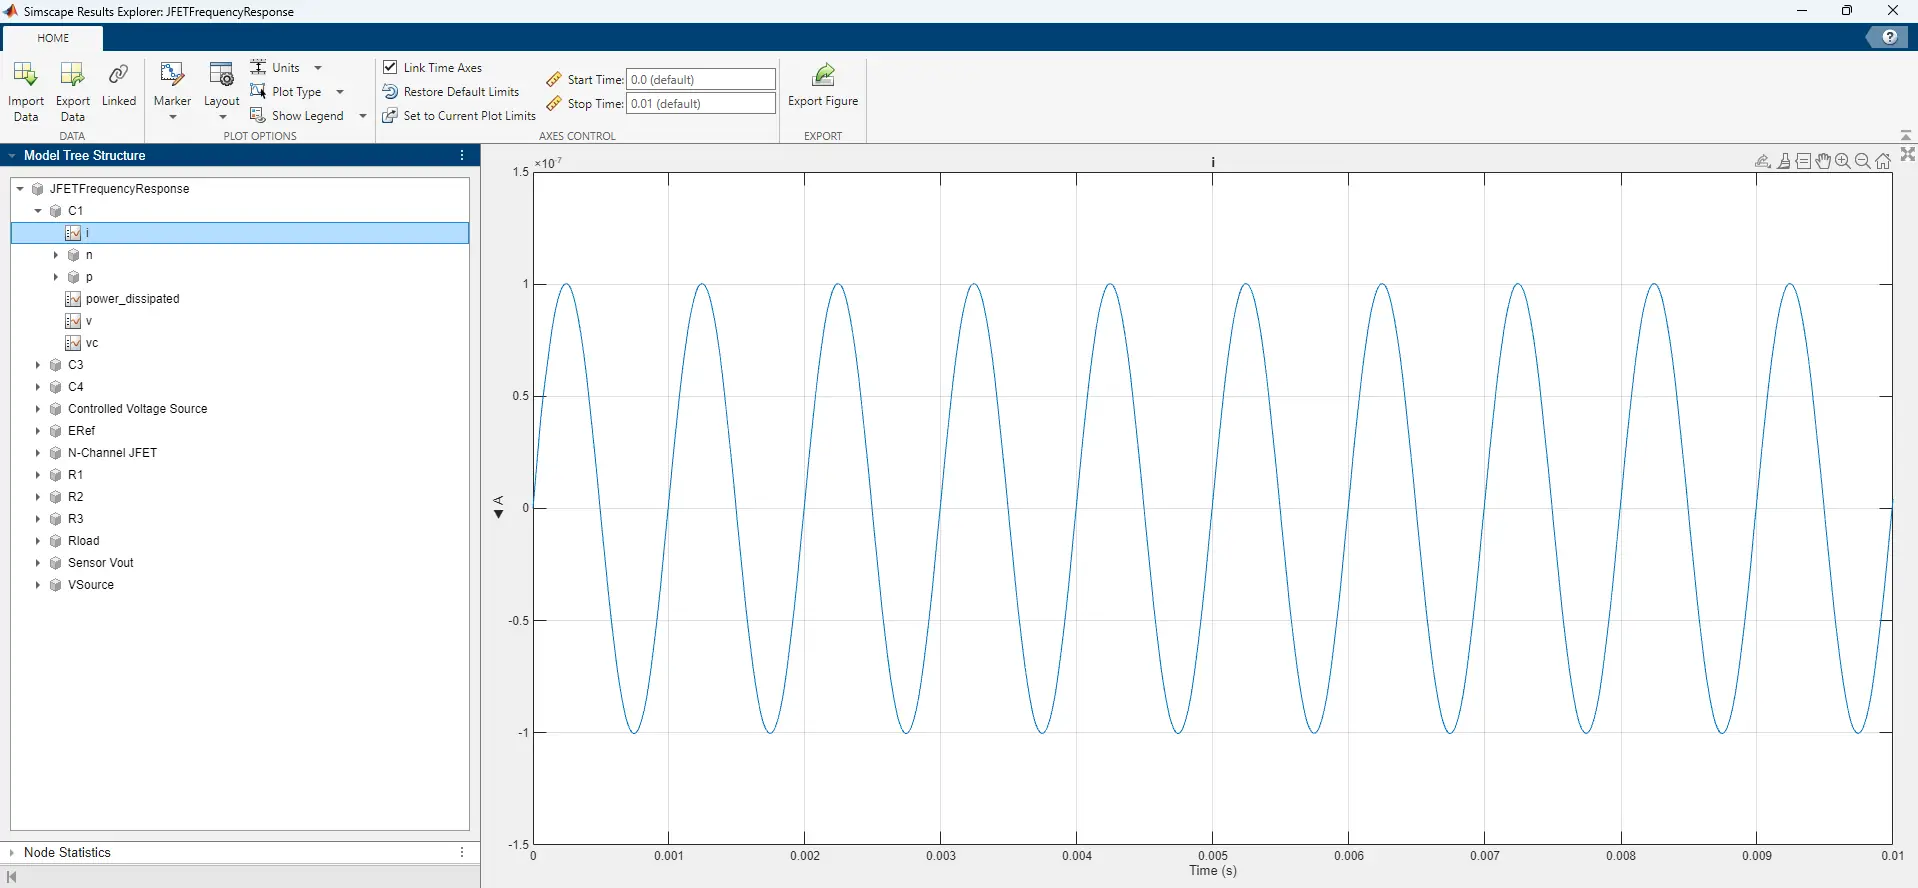Select power_dissipated in the model tree
1918x888 pixels.
pyautogui.click(x=132, y=299)
